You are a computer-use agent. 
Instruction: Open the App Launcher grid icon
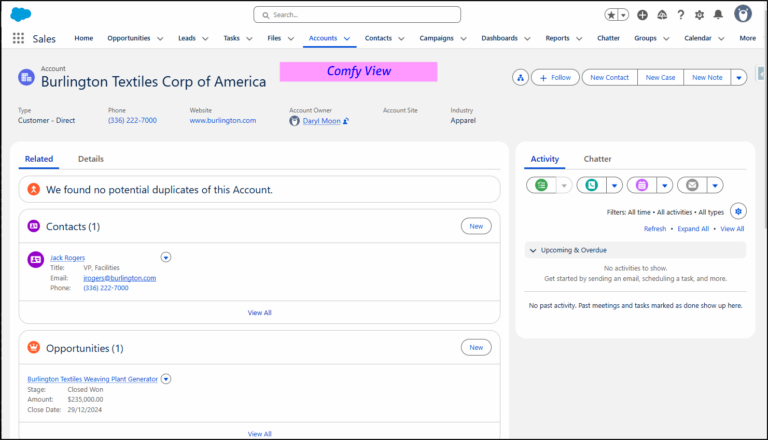click(x=18, y=38)
